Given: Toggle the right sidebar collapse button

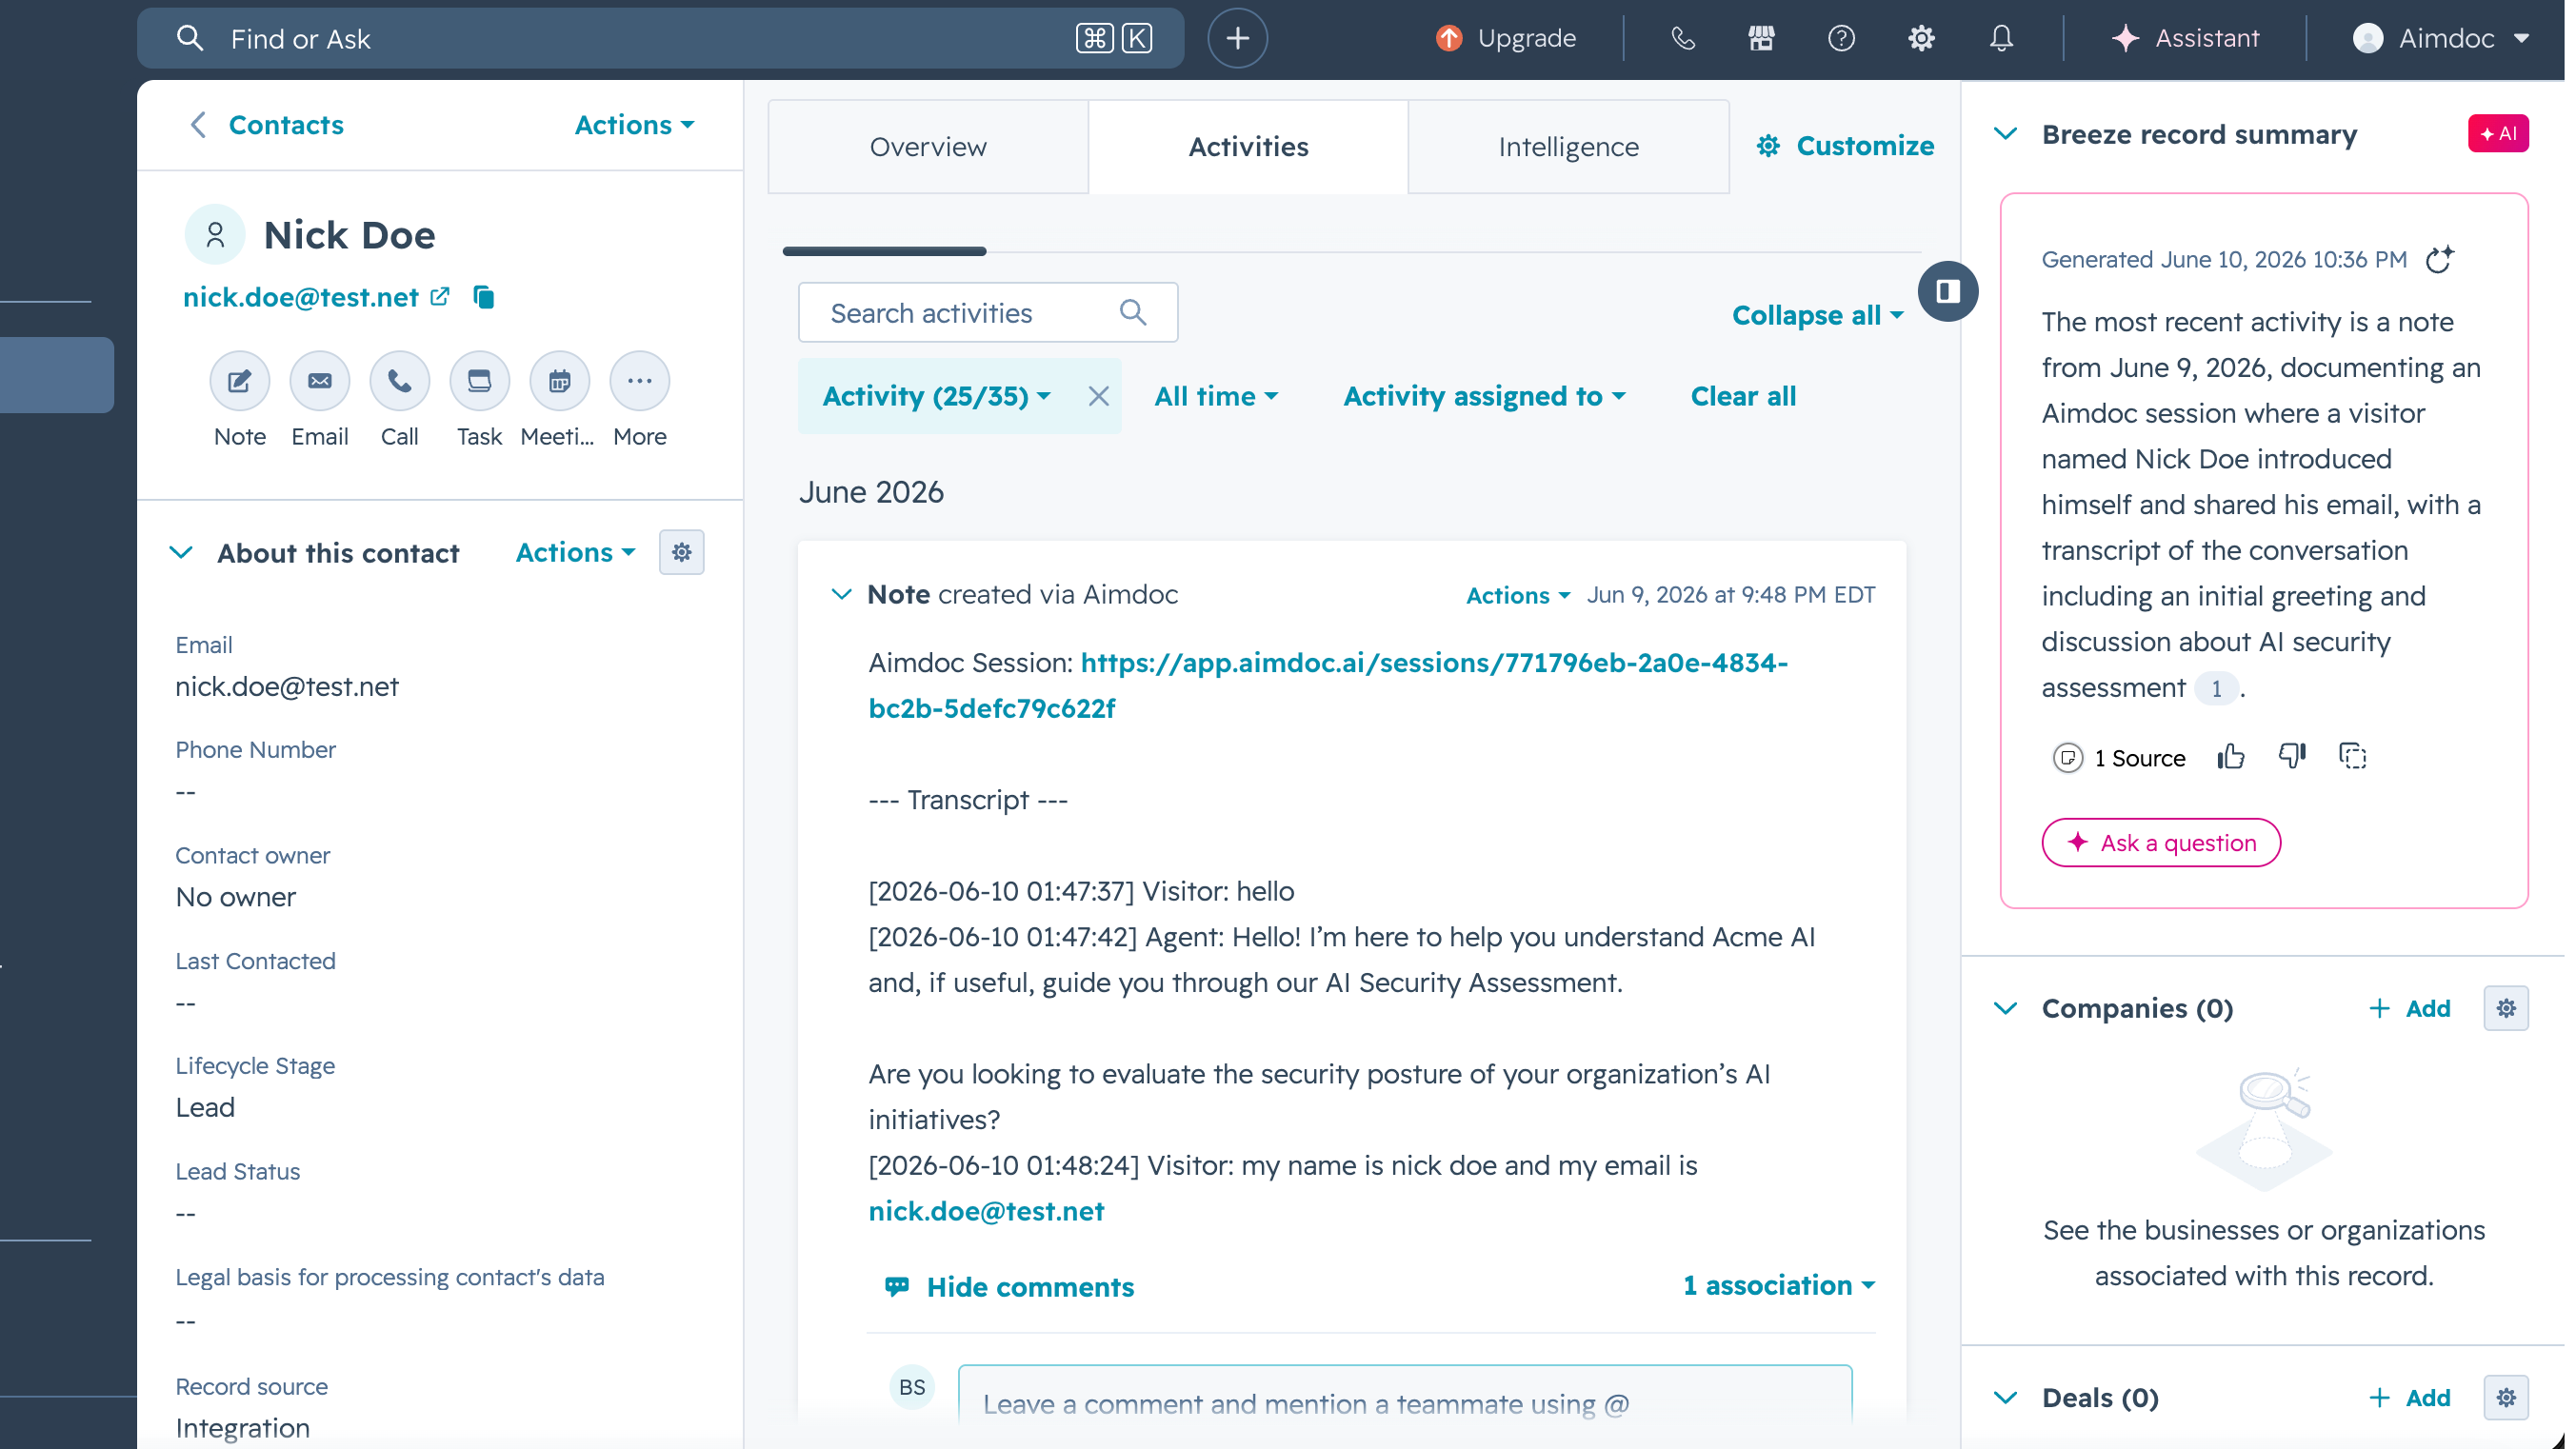Looking at the screenshot, I should point(1947,291).
